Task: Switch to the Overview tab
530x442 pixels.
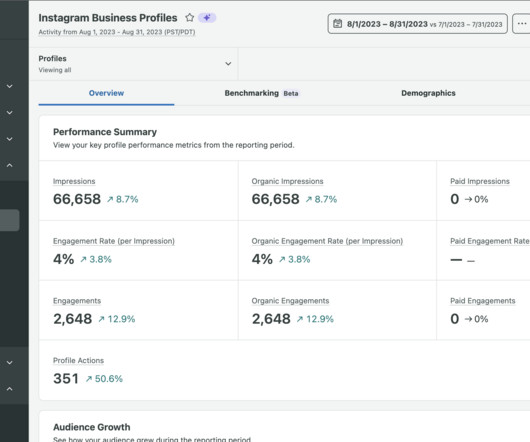Action: coord(106,93)
